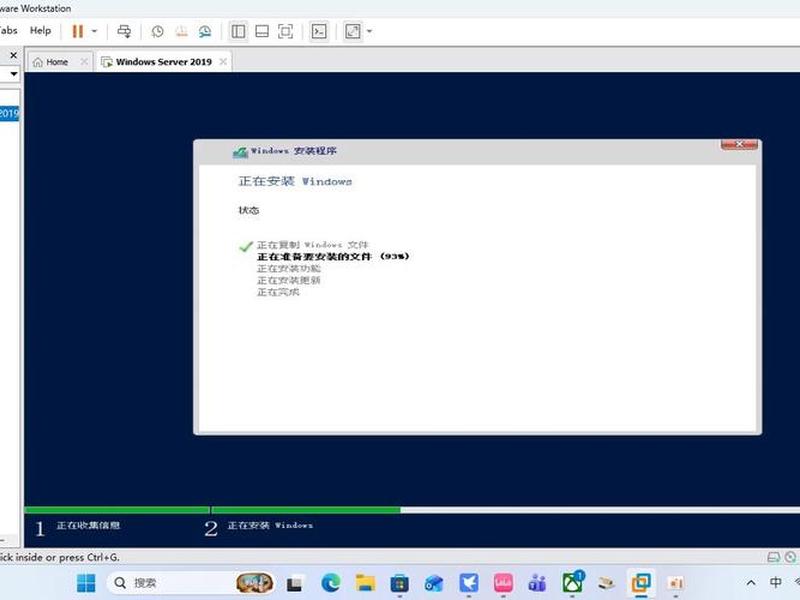This screenshot has width=800, height=600.
Task: Revert the VM to its snapshot
Action: pos(181,32)
